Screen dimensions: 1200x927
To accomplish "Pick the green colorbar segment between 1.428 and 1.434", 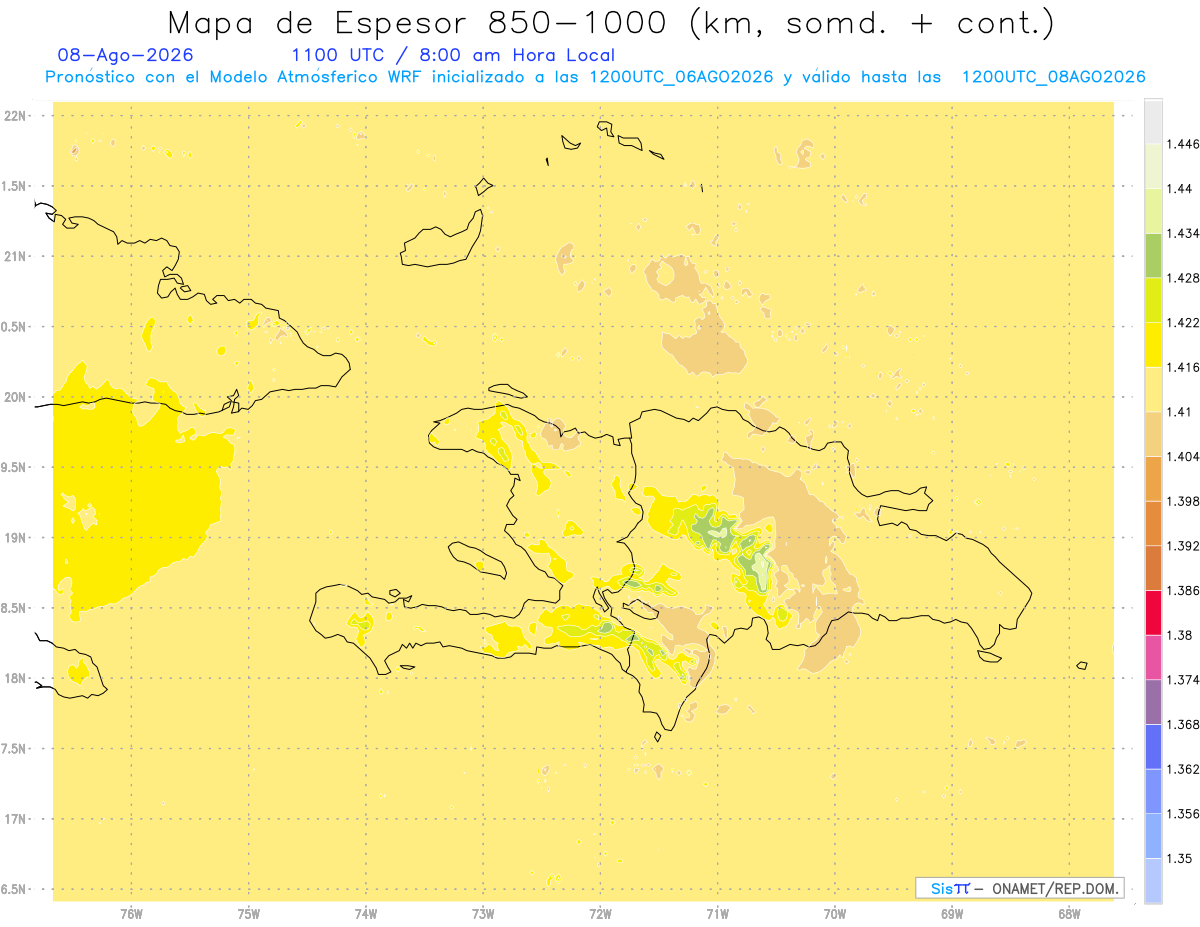I will pos(1153,255).
